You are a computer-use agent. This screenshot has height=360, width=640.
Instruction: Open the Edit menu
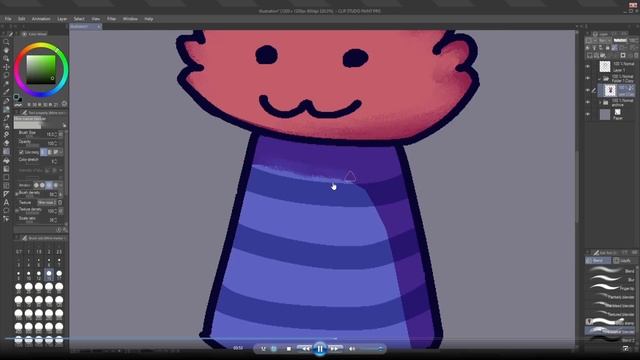pos(21,19)
